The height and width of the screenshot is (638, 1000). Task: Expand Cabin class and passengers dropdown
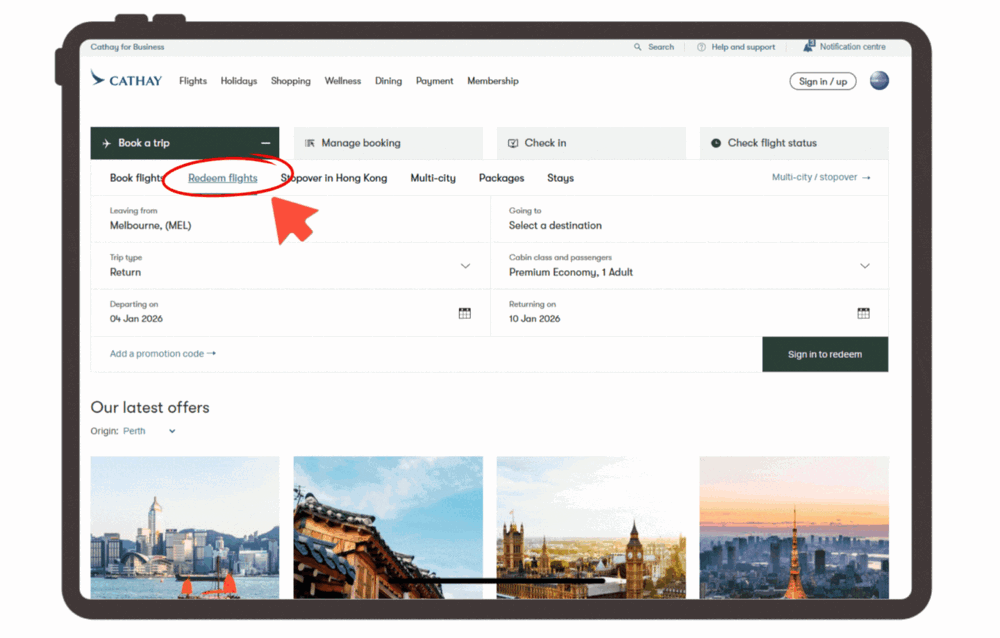pos(864,266)
